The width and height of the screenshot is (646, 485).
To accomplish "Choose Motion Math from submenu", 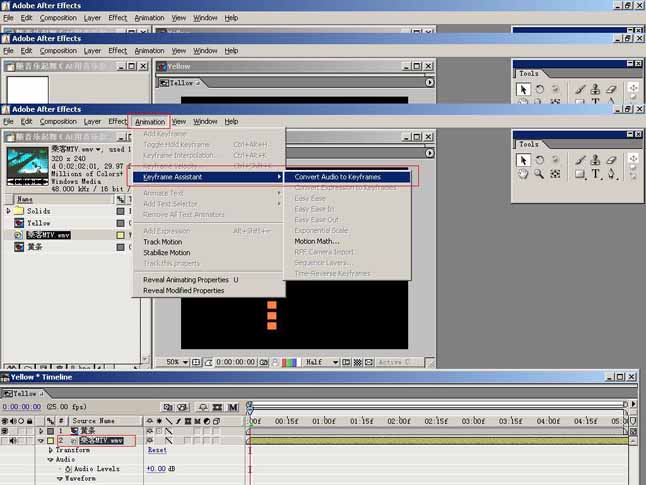I will tap(317, 241).
